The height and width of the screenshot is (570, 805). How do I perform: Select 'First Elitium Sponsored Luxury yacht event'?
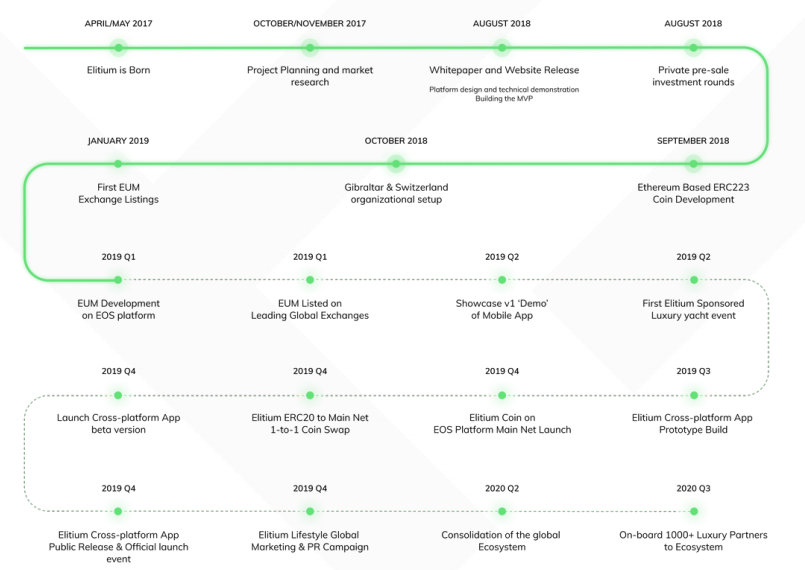(692, 309)
